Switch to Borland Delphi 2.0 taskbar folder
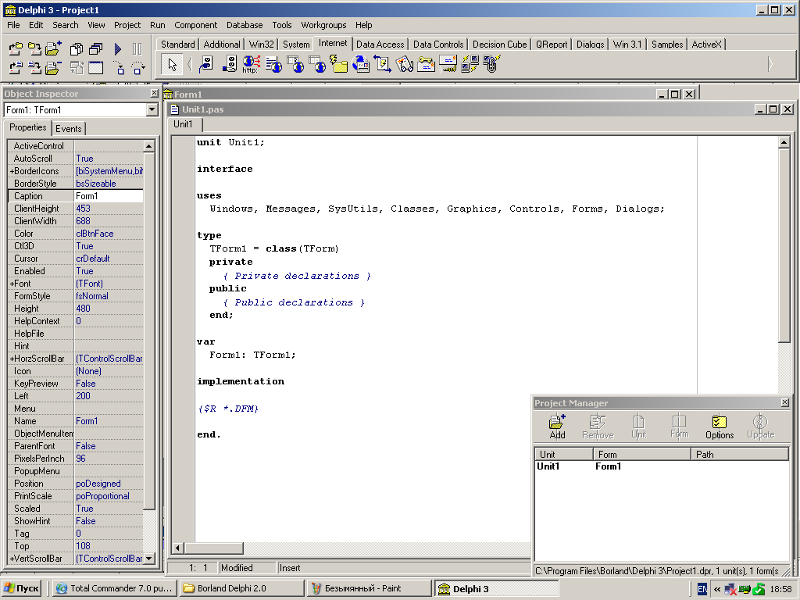 click(241, 588)
